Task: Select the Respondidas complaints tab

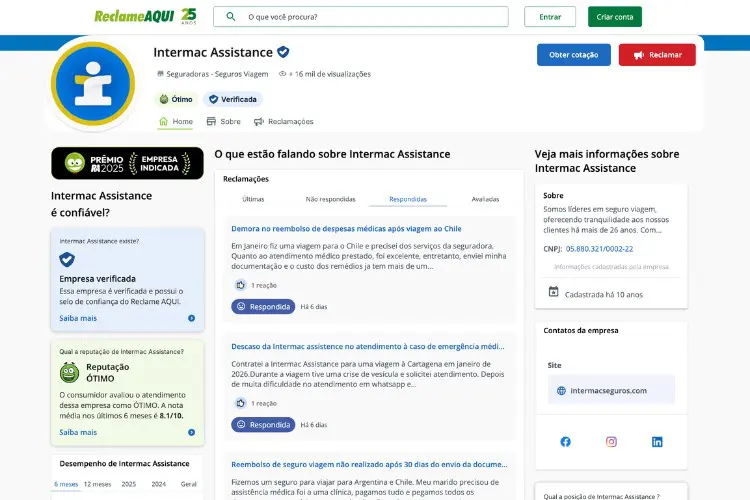Action: [x=408, y=199]
